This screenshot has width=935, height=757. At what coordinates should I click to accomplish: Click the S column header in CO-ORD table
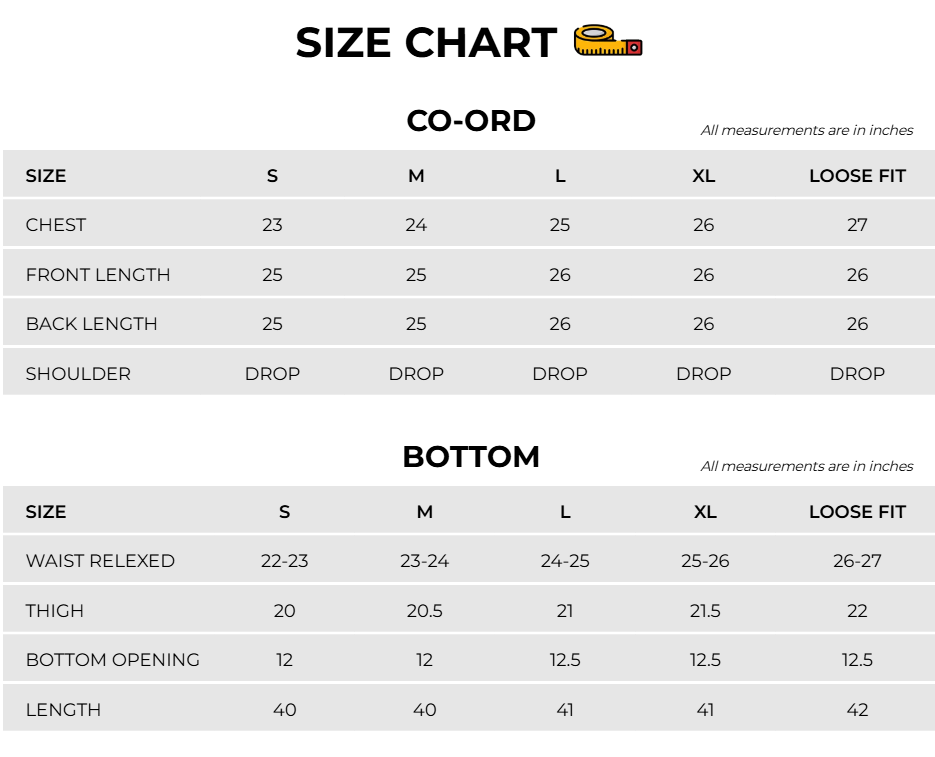coord(272,176)
